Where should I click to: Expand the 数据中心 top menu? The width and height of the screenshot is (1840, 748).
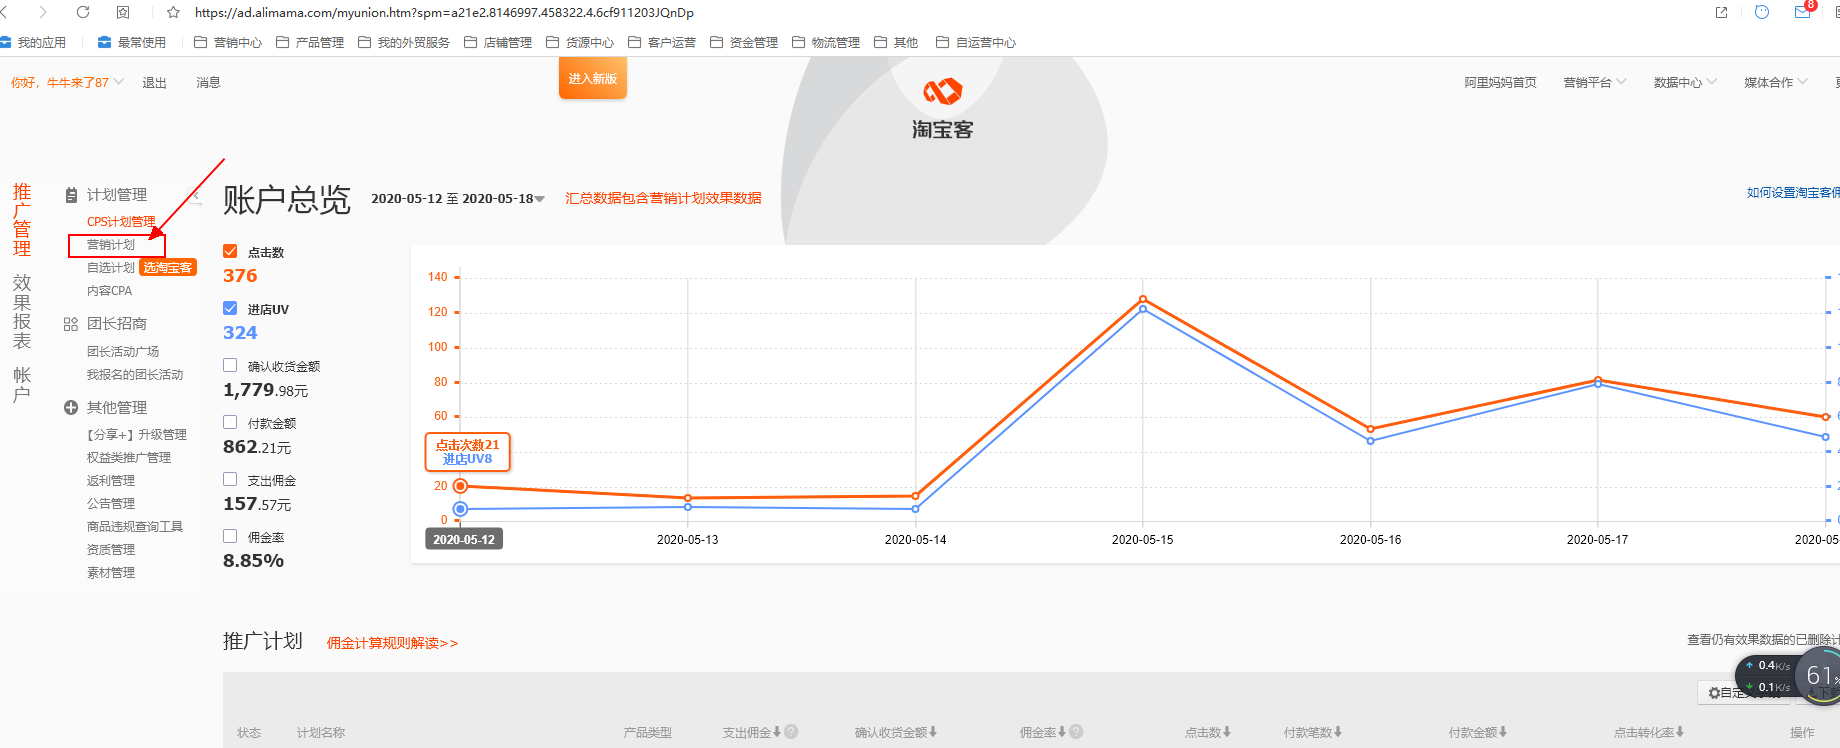(1685, 82)
